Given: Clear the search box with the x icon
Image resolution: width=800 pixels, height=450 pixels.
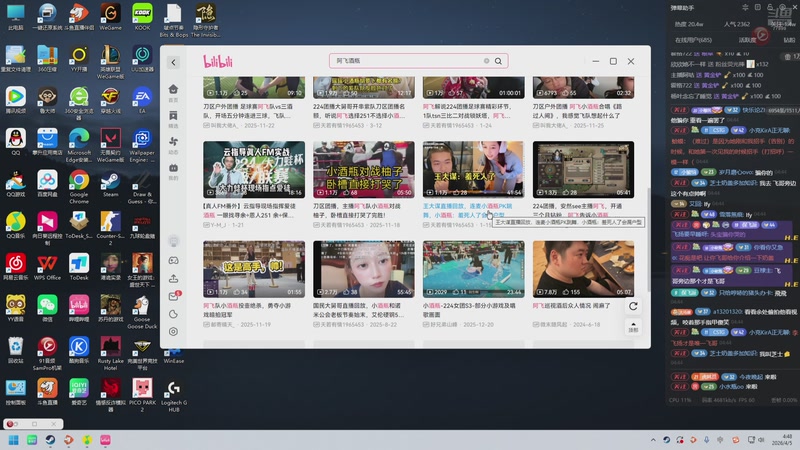Looking at the screenshot, I should pyautogui.click(x=486, y=61).
